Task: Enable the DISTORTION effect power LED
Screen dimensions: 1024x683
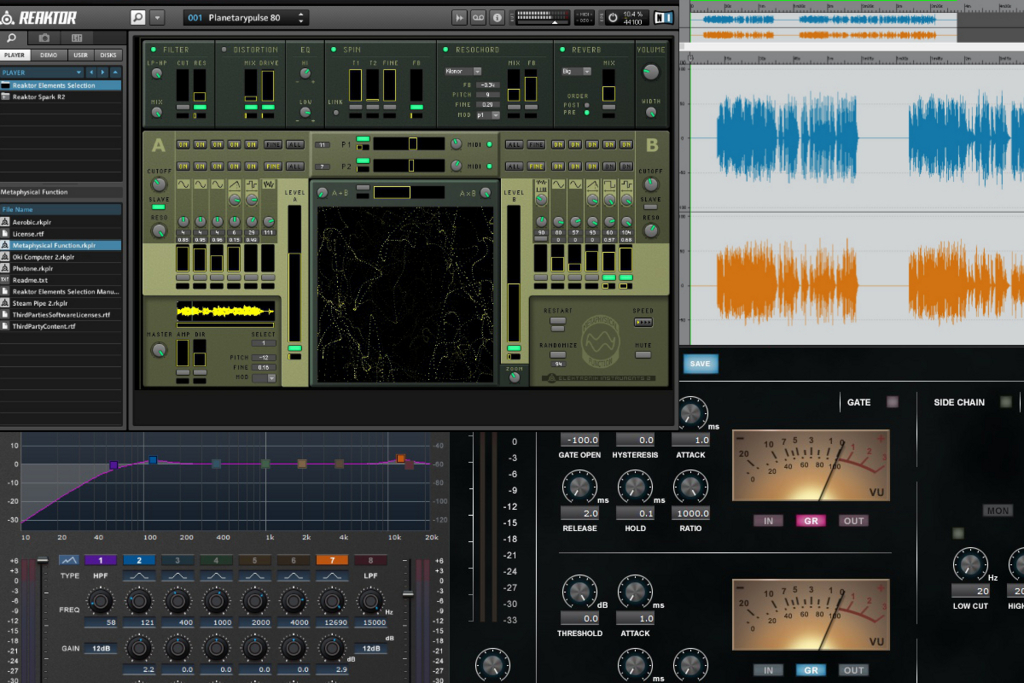Action: (223, 50)
